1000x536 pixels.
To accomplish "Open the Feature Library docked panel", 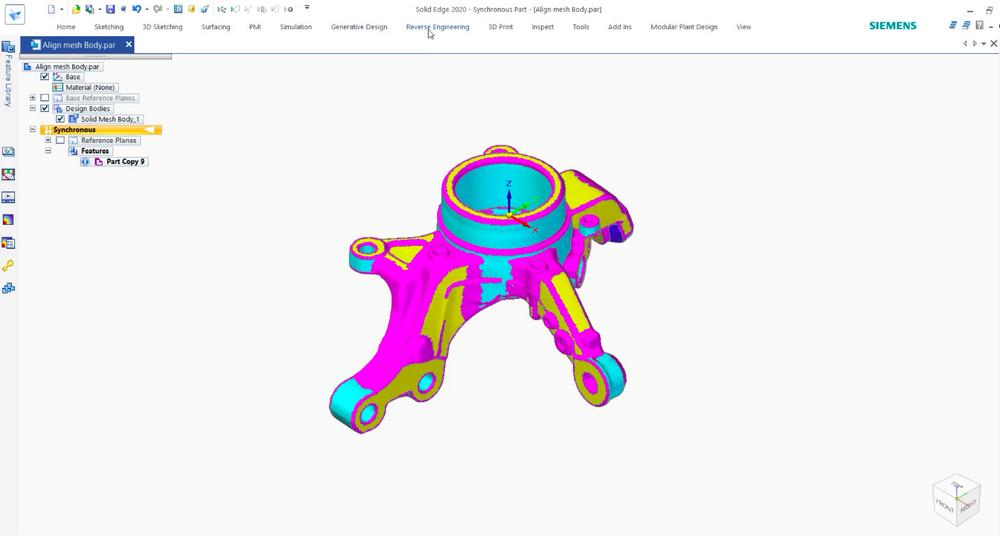I will (8, 74).
